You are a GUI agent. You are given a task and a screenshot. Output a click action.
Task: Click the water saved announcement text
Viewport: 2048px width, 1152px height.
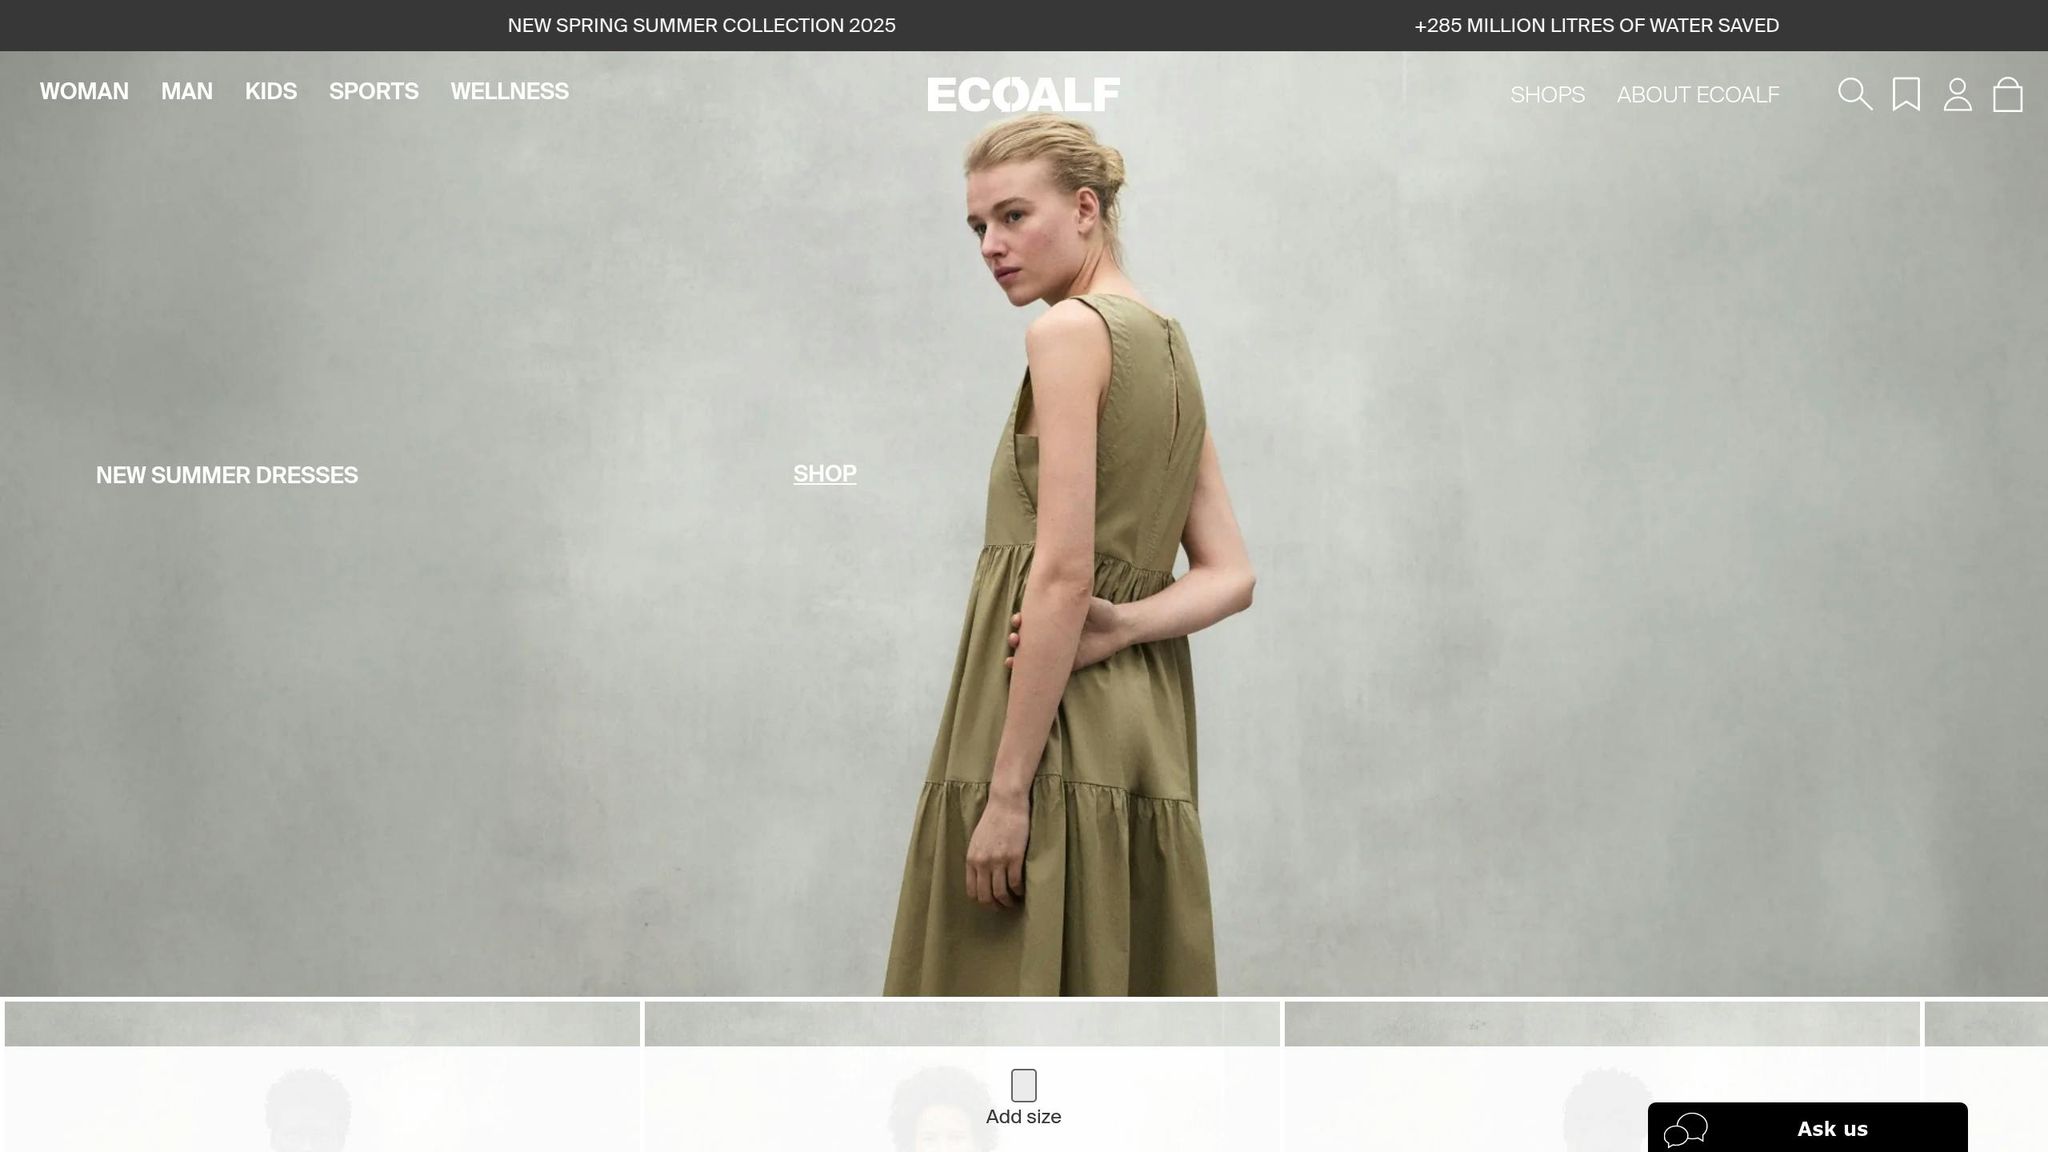tap(1597, 26)
